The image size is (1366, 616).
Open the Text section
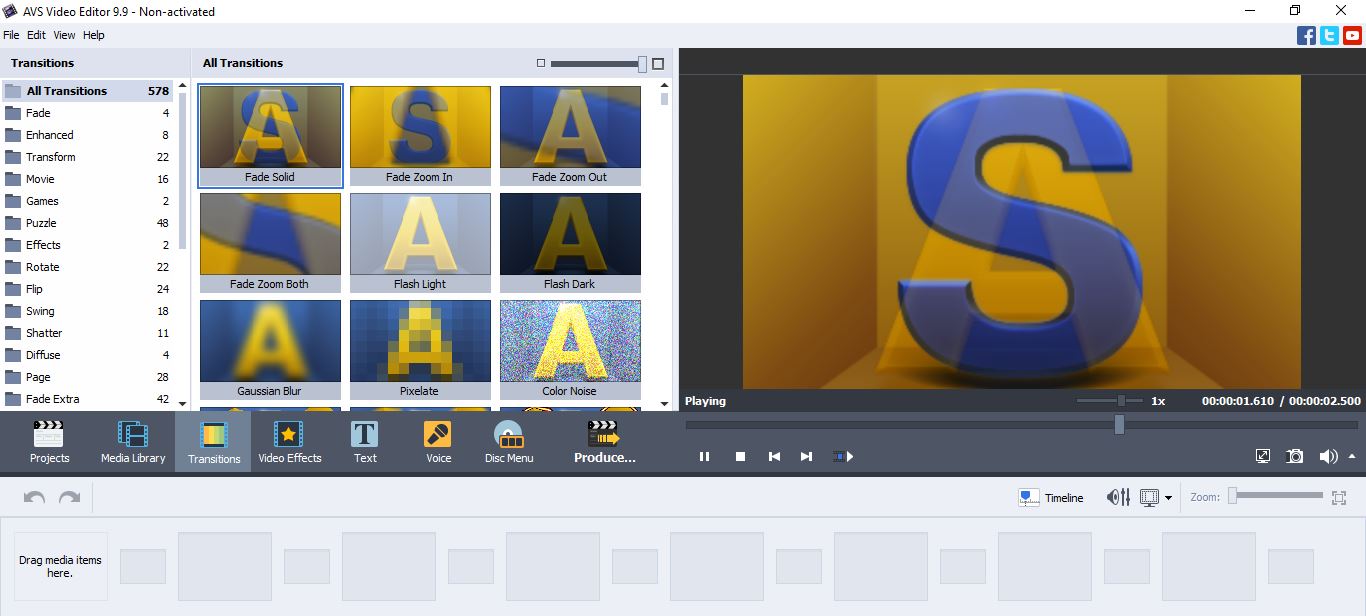coord(365,442)
